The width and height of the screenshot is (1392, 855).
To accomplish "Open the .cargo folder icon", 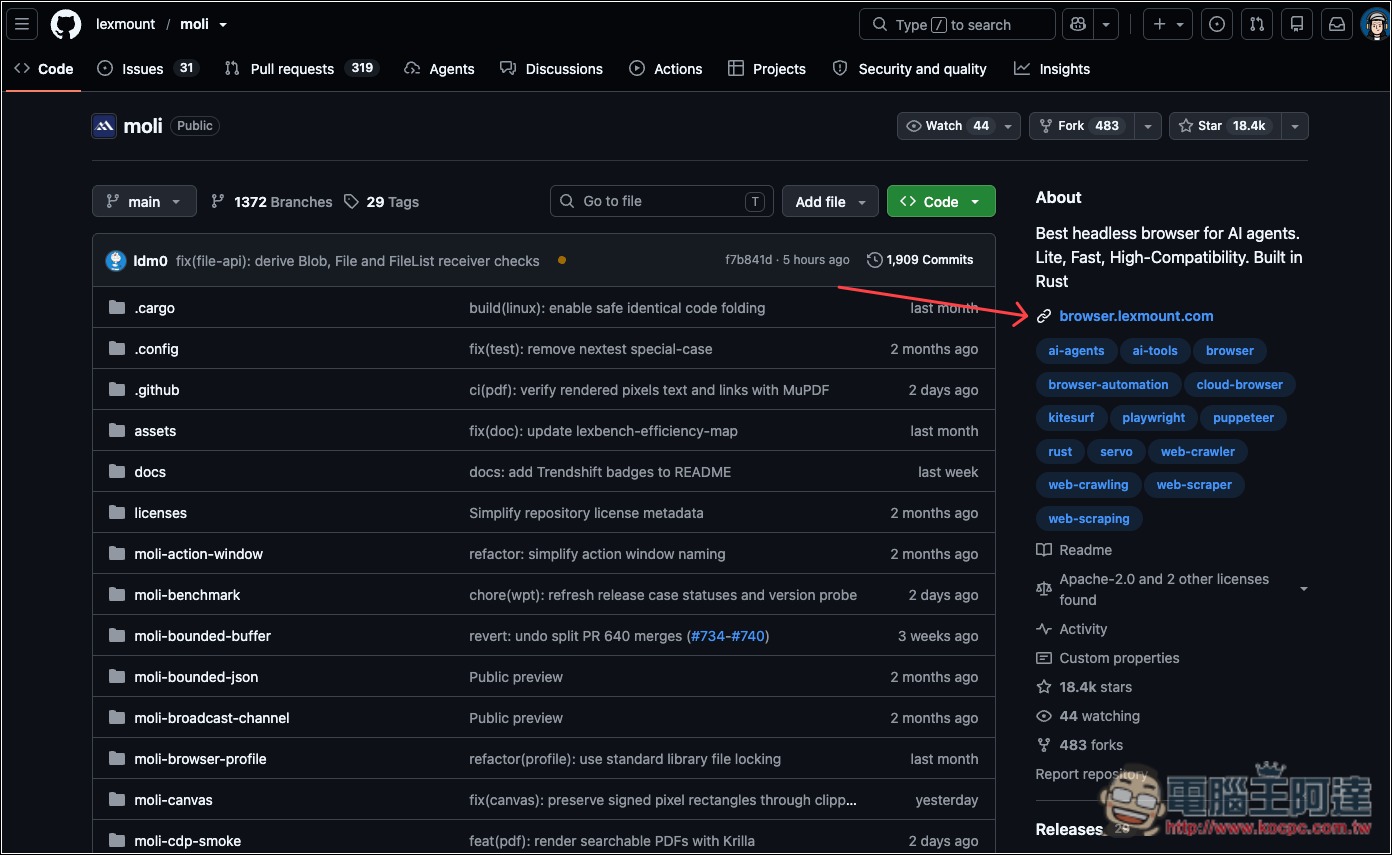I will click(x=117, y=308).
